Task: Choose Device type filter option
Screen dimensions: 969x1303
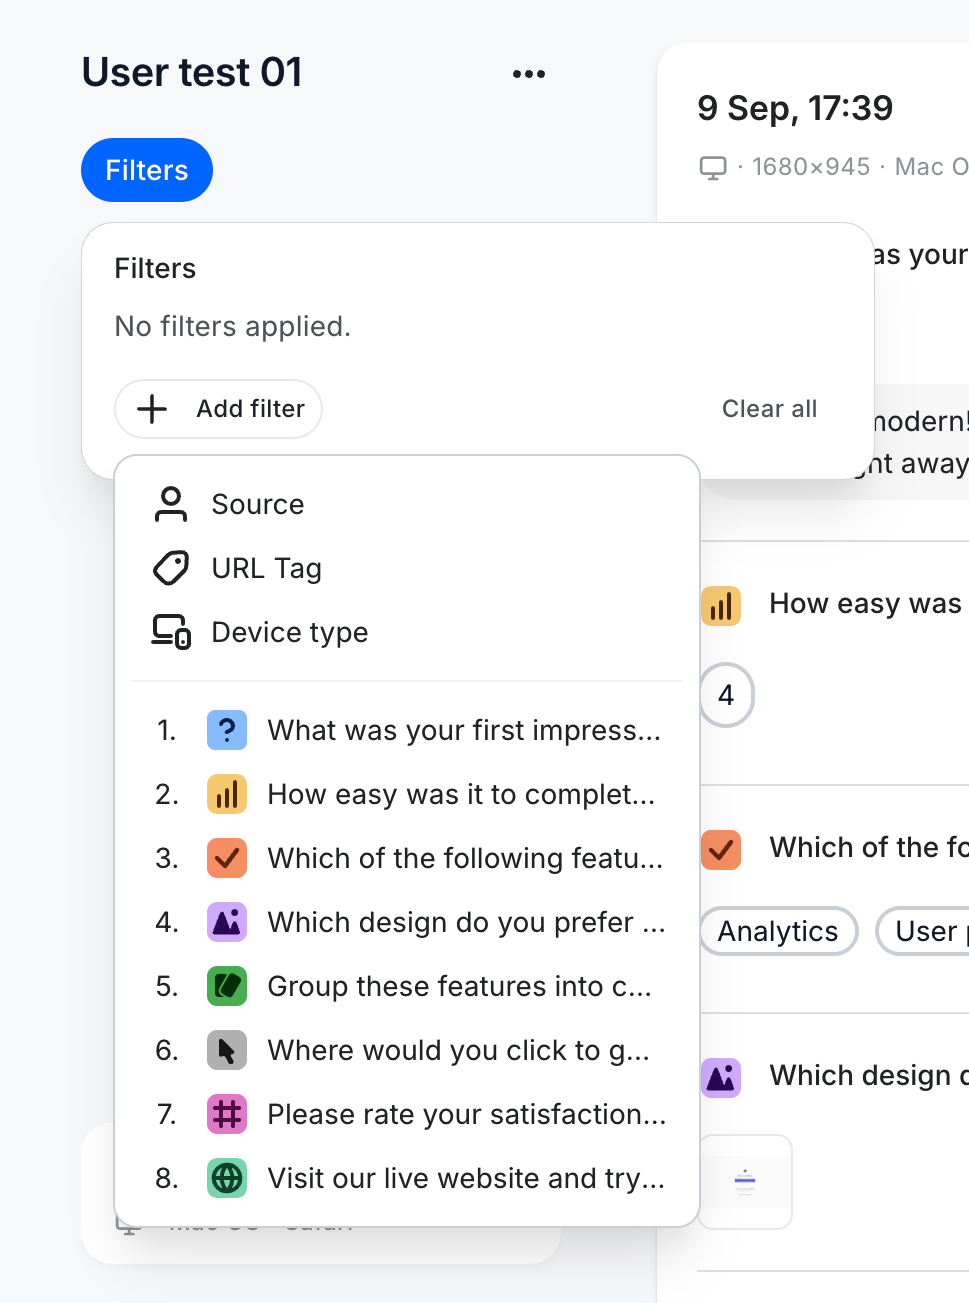Action: [289, 633]
